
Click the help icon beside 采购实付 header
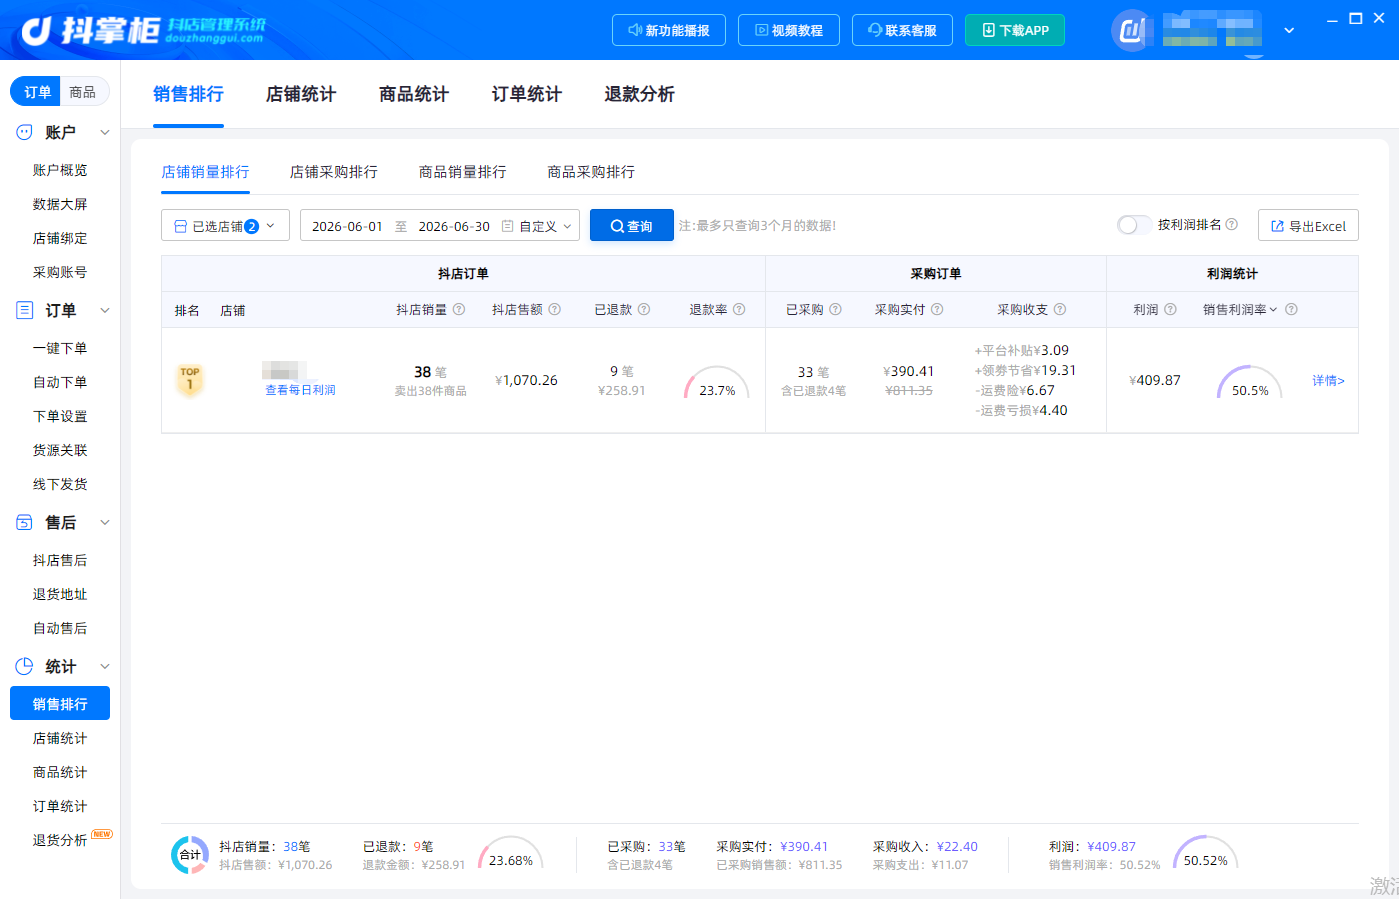pyautogui.click(x=937, y=310)
